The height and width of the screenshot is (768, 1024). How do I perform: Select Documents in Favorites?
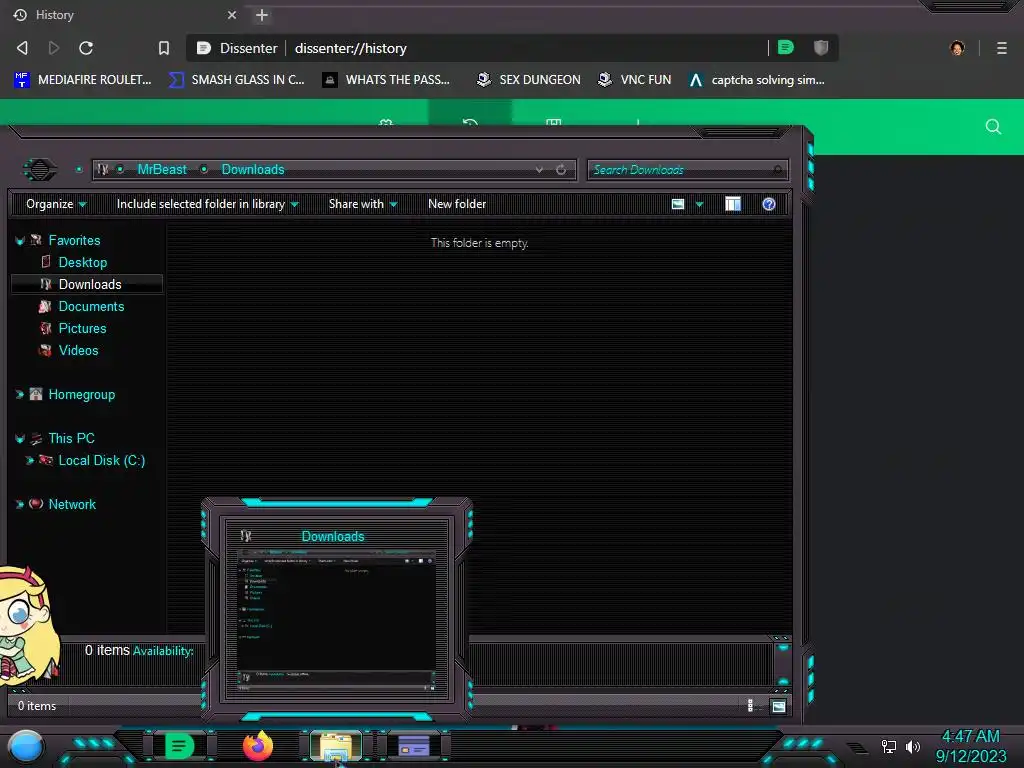(91, 306)
